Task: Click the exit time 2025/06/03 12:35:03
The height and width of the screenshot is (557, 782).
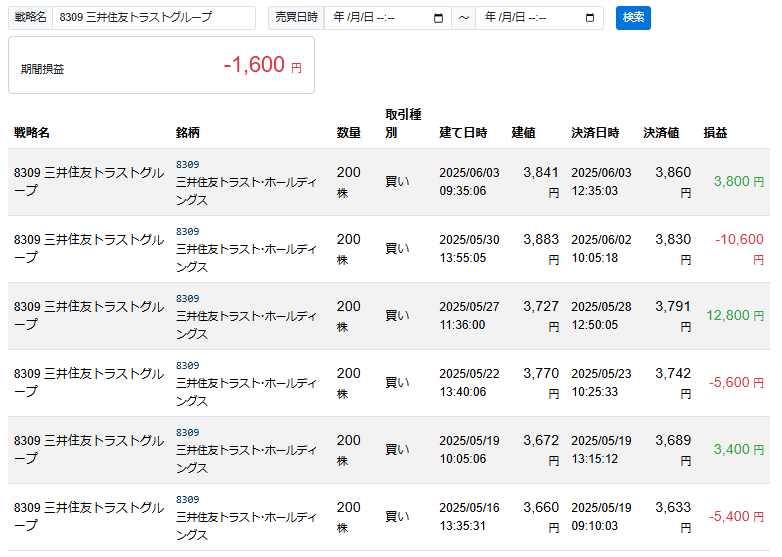Action: (x=601, y=182)
